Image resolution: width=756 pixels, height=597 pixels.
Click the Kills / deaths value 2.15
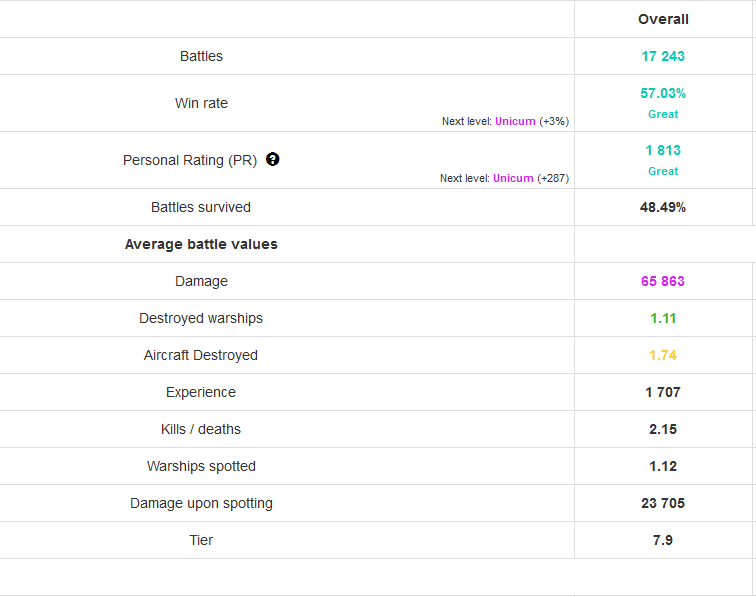click(663, 429)
